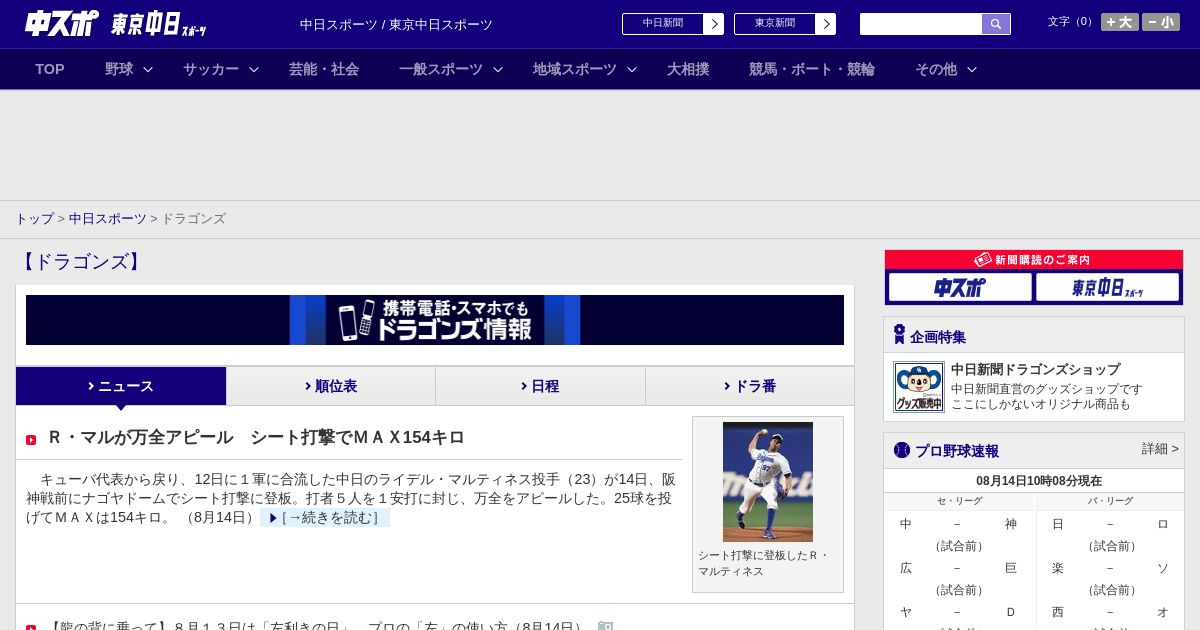Focus the site search input field
The width and height of the screenshot is (1200, 630).
tap(921, 24)
